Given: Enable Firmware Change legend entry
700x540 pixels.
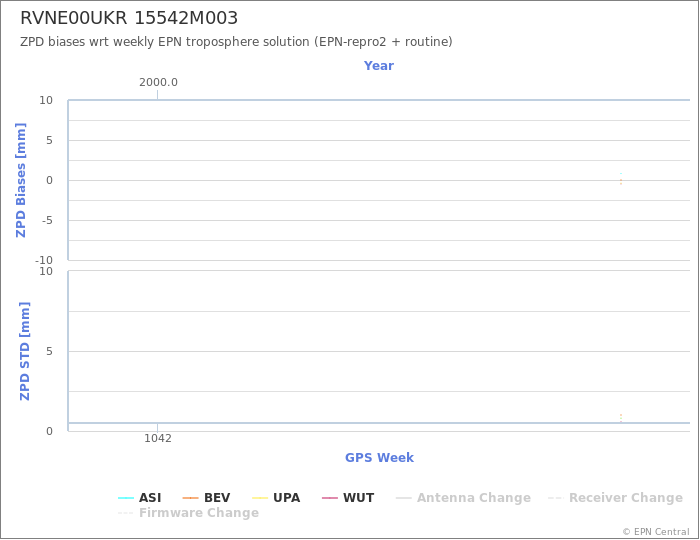Looking at the screenshot, I should click(x=188, y=513).
